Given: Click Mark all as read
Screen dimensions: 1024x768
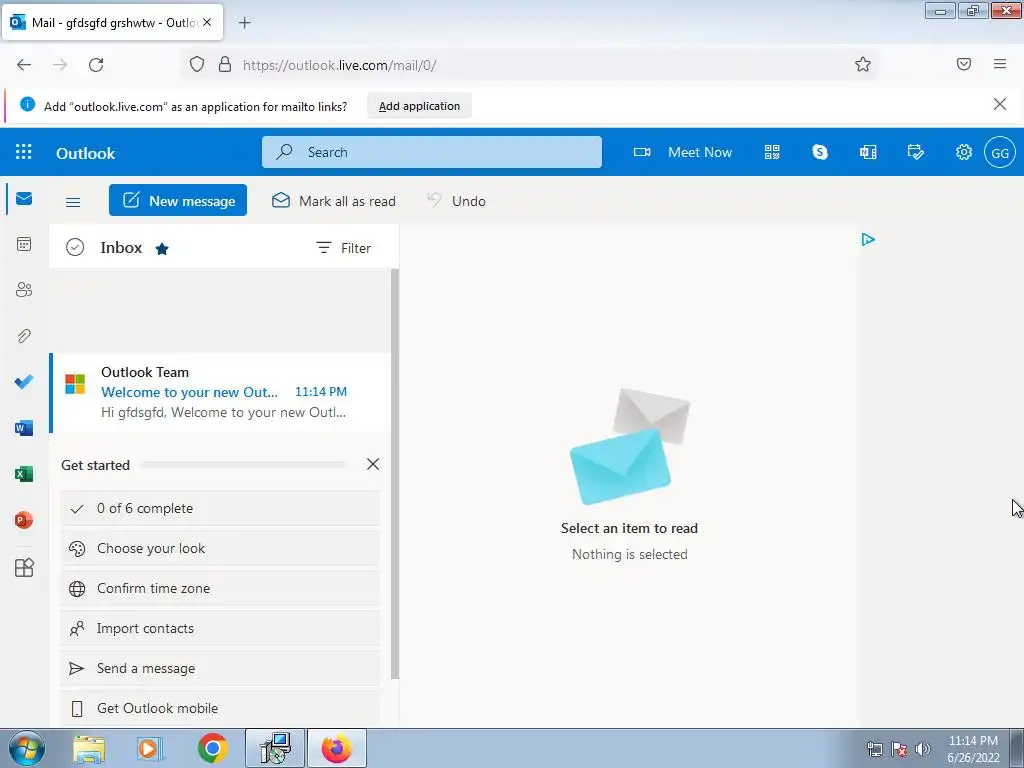Looking at the screenshot, I should (334, 200).
